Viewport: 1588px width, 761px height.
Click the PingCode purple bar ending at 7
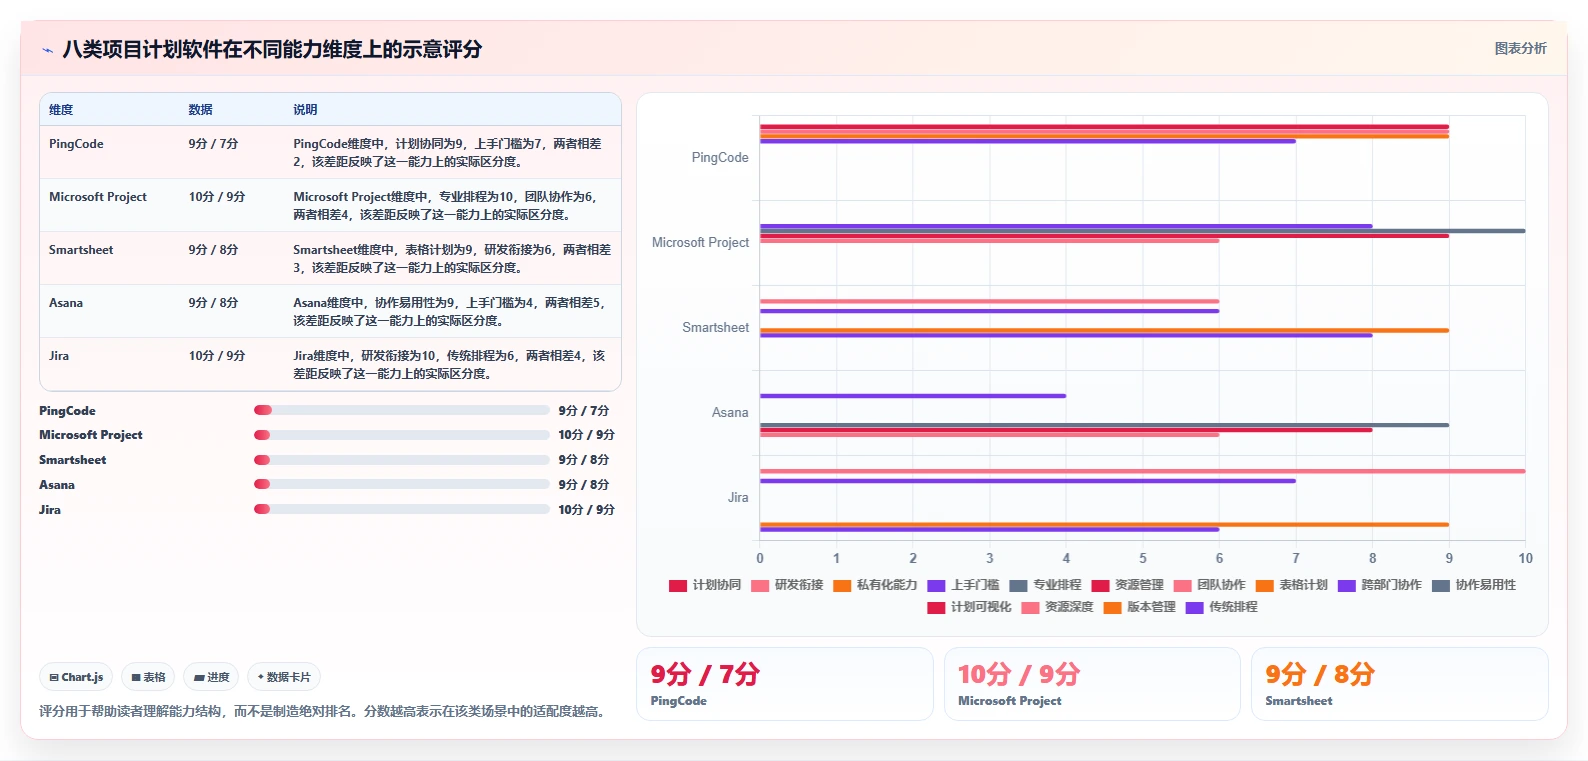coord(1028,141)
